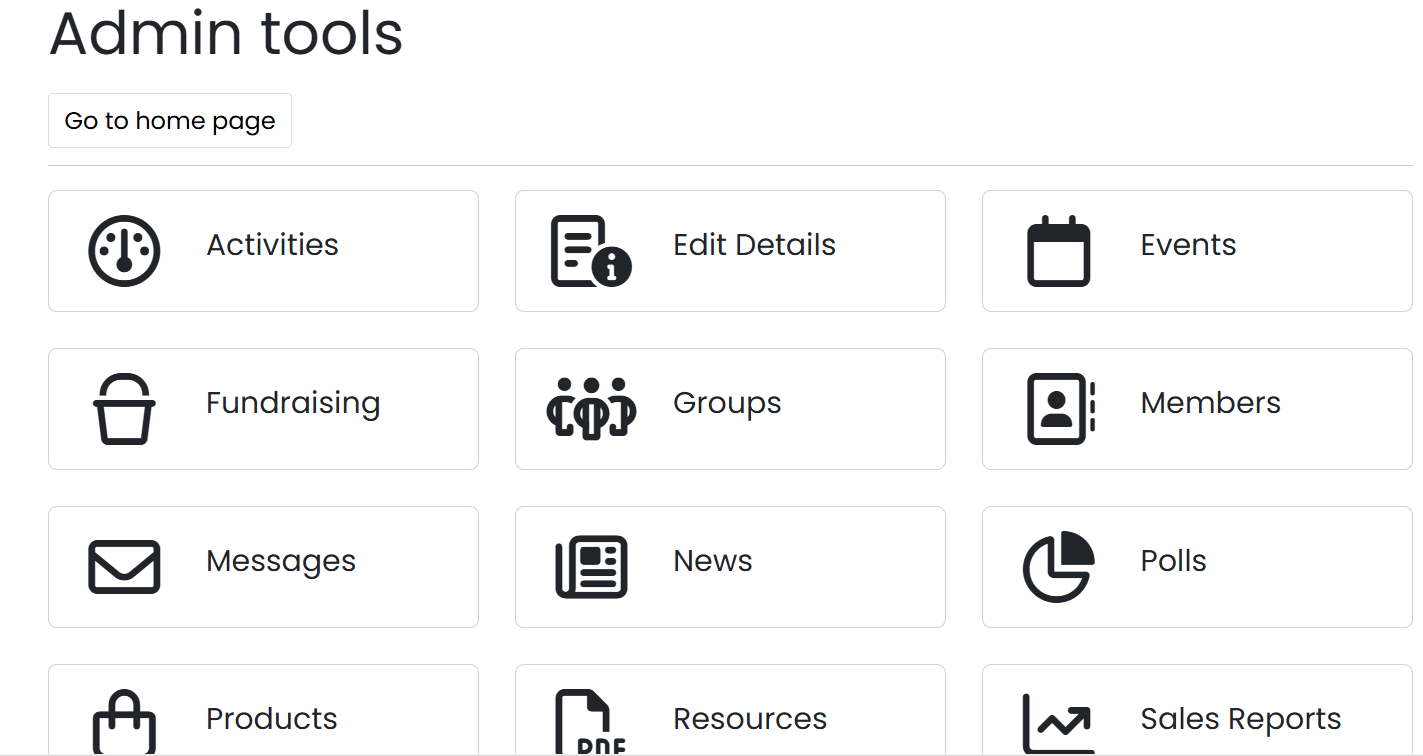Click the Messages envelope icon
Viewport: 1423px width, 756px height.
click(x=124, y=567)
